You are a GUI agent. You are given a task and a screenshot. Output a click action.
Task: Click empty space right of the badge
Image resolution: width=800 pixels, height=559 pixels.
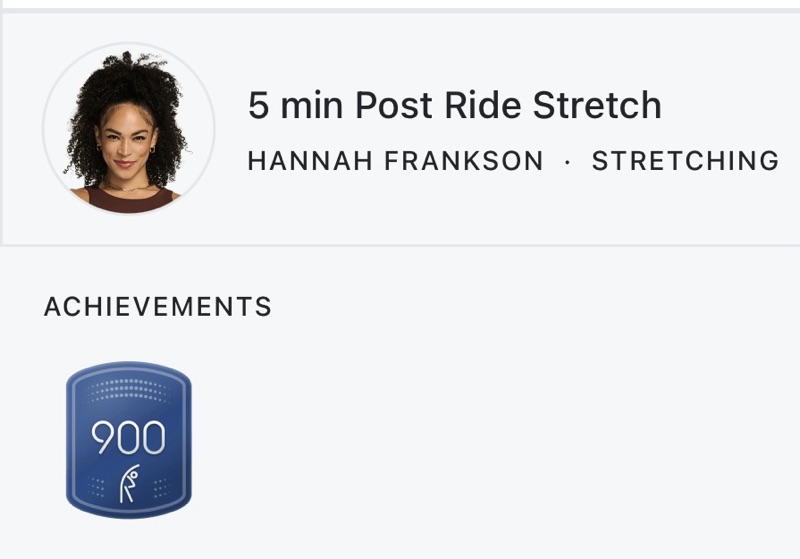pos(450,440)
